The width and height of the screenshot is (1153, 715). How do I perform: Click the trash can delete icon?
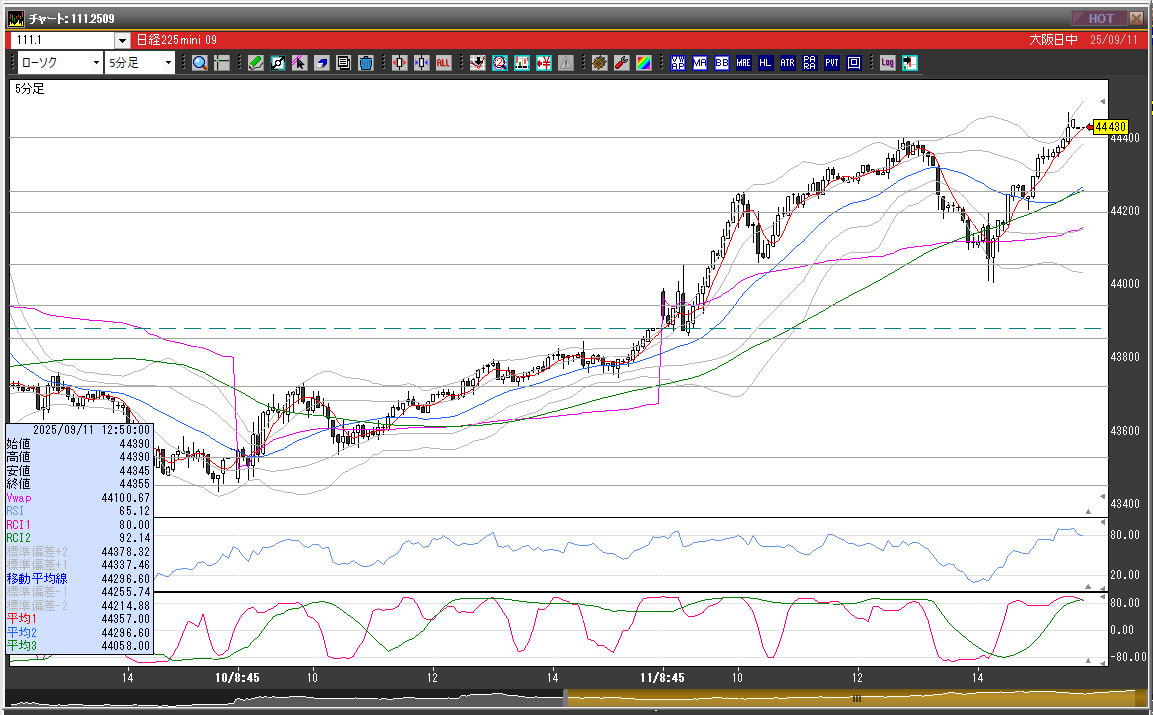click(x=366, y=63)
